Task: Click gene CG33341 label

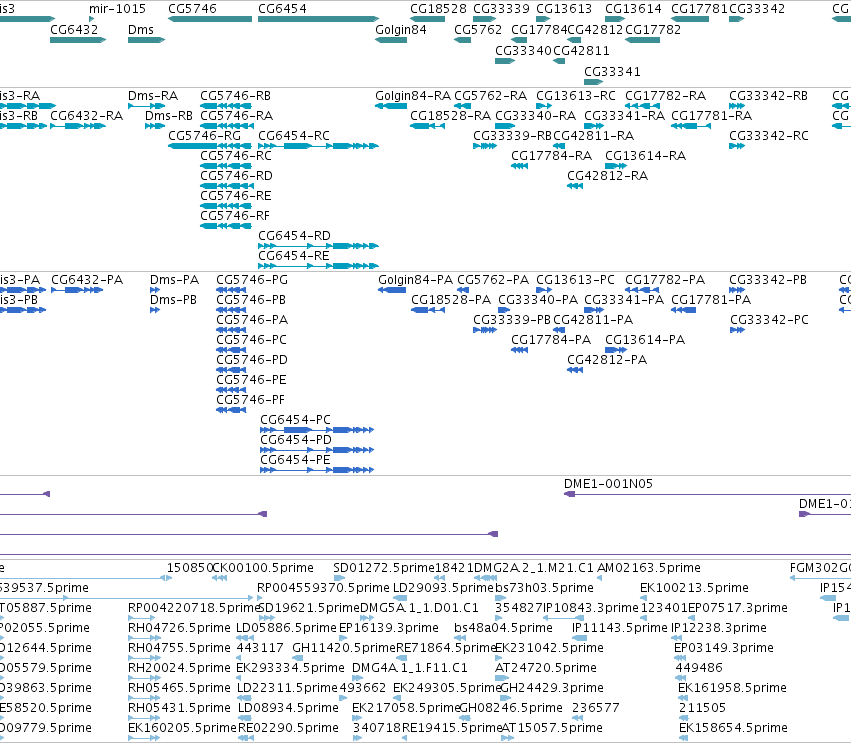Action: tap(612, 72)
